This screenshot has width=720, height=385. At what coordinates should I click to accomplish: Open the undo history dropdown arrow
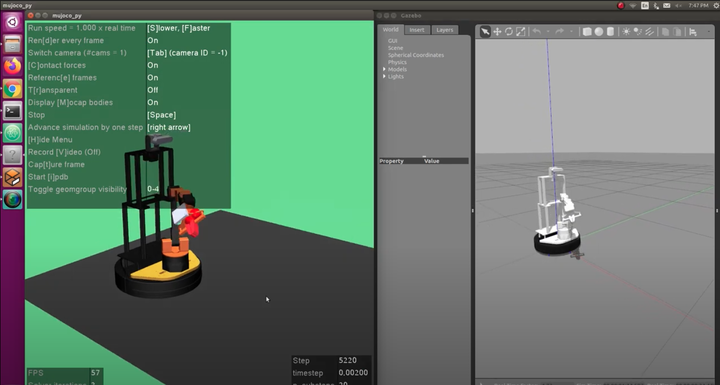548,31
